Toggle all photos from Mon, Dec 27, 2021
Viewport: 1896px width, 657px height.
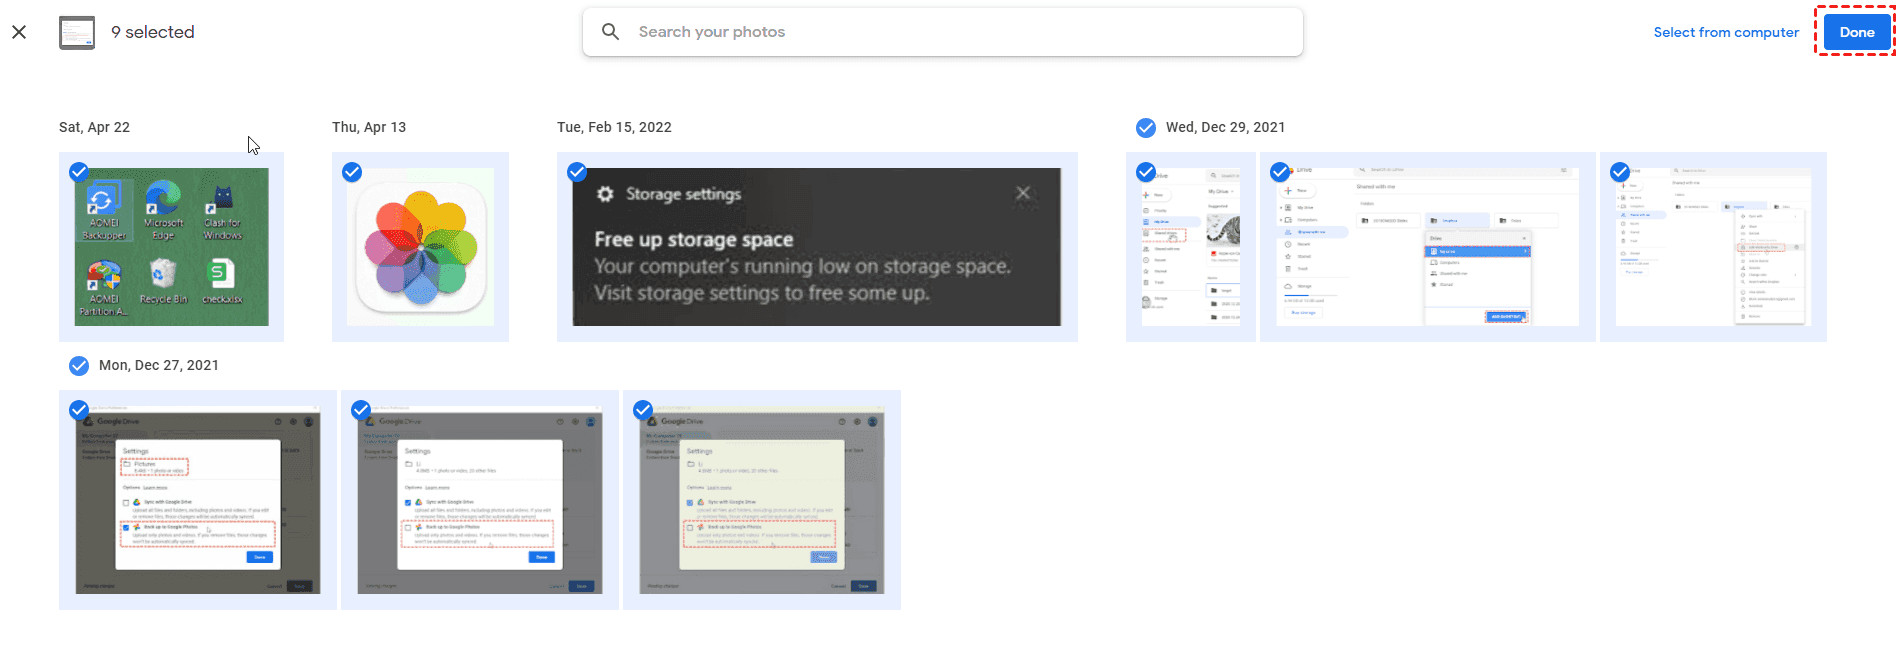[79, 366]
